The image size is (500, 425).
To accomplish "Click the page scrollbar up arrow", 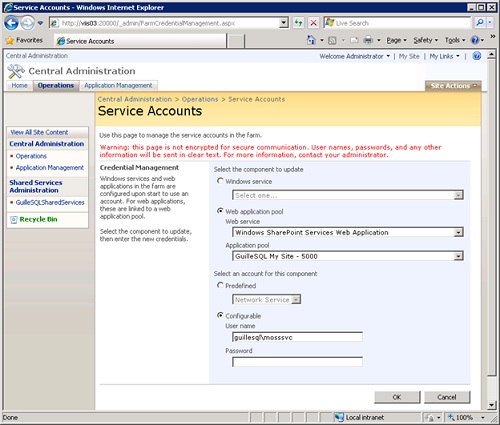I will point(491,55).
